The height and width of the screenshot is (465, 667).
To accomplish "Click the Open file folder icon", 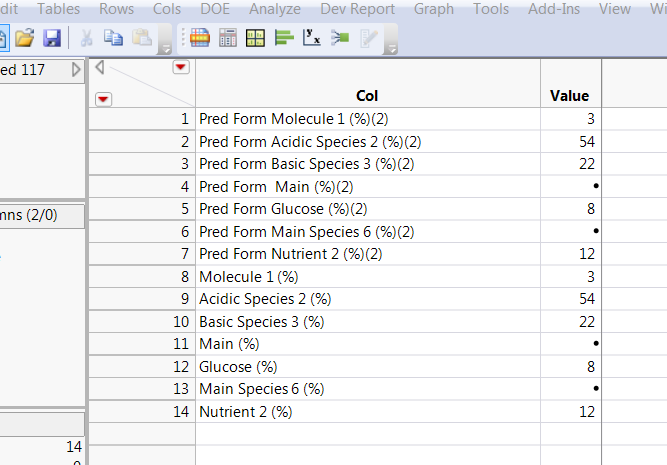I will point(25,38).
